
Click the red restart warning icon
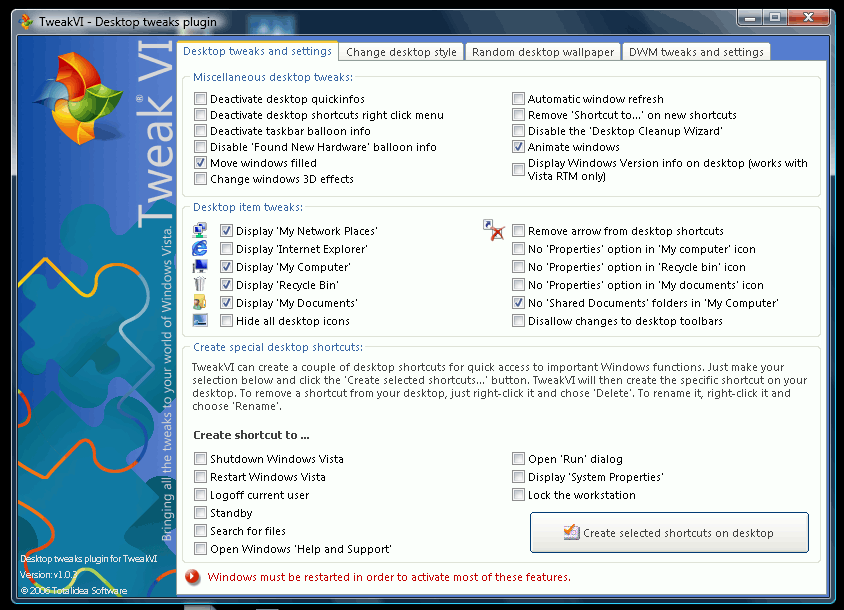192,577
